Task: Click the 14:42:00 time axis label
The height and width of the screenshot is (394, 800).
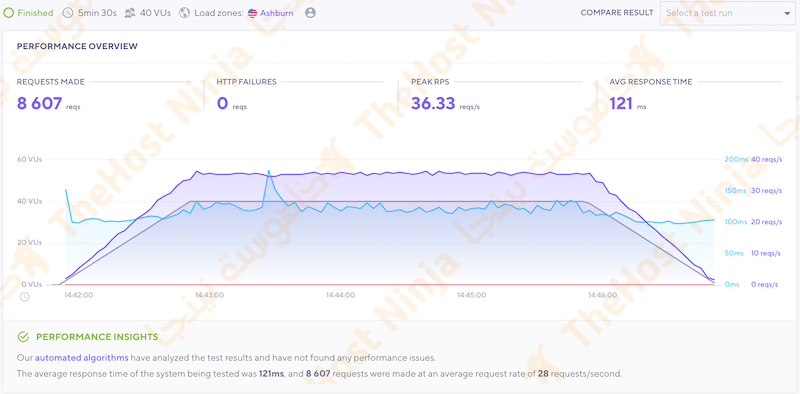Action: coord(79,295)
